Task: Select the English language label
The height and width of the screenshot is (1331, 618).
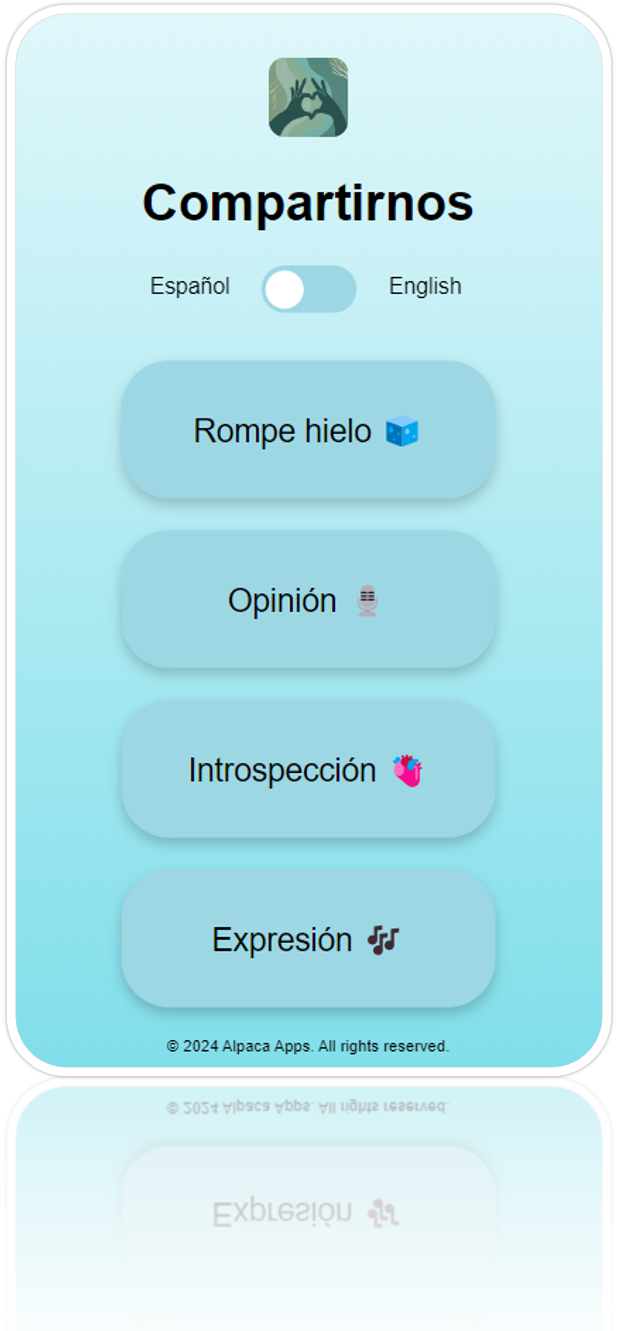Action: pos(424,287)
